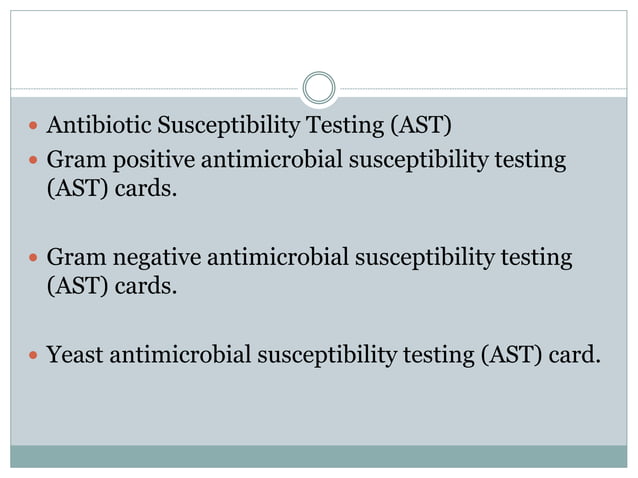Click the bullet beside Gram positive line
This screenshot has width=638, height=478.
(35, 160)
